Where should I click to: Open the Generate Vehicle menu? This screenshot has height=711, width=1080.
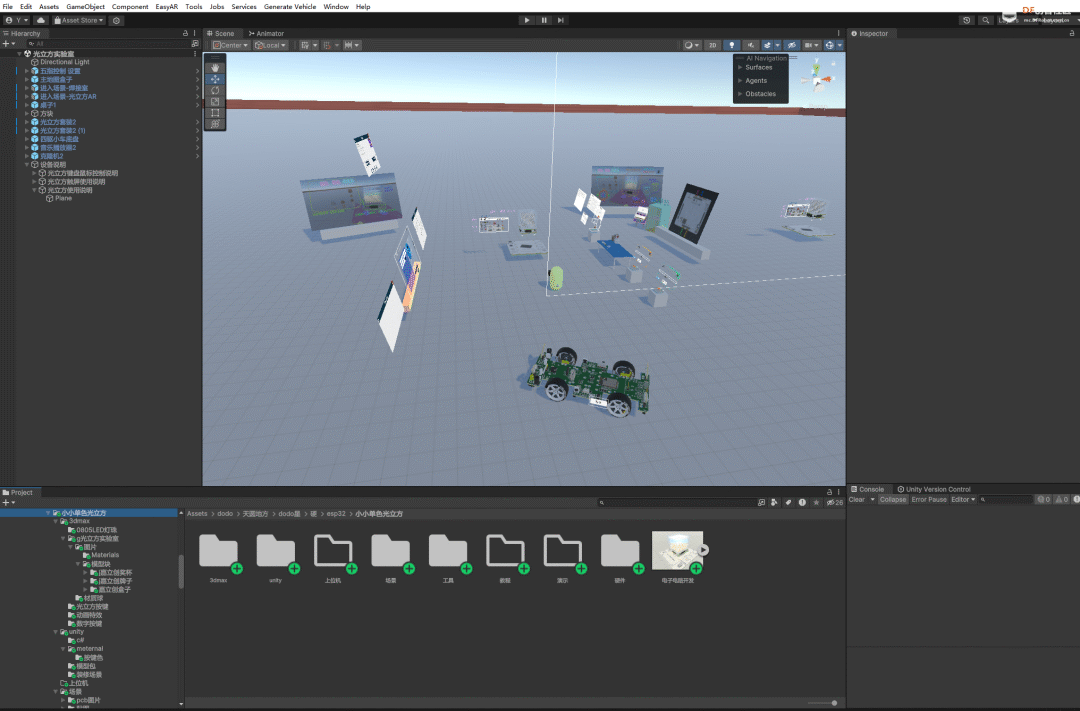click(x=290, y=6)
